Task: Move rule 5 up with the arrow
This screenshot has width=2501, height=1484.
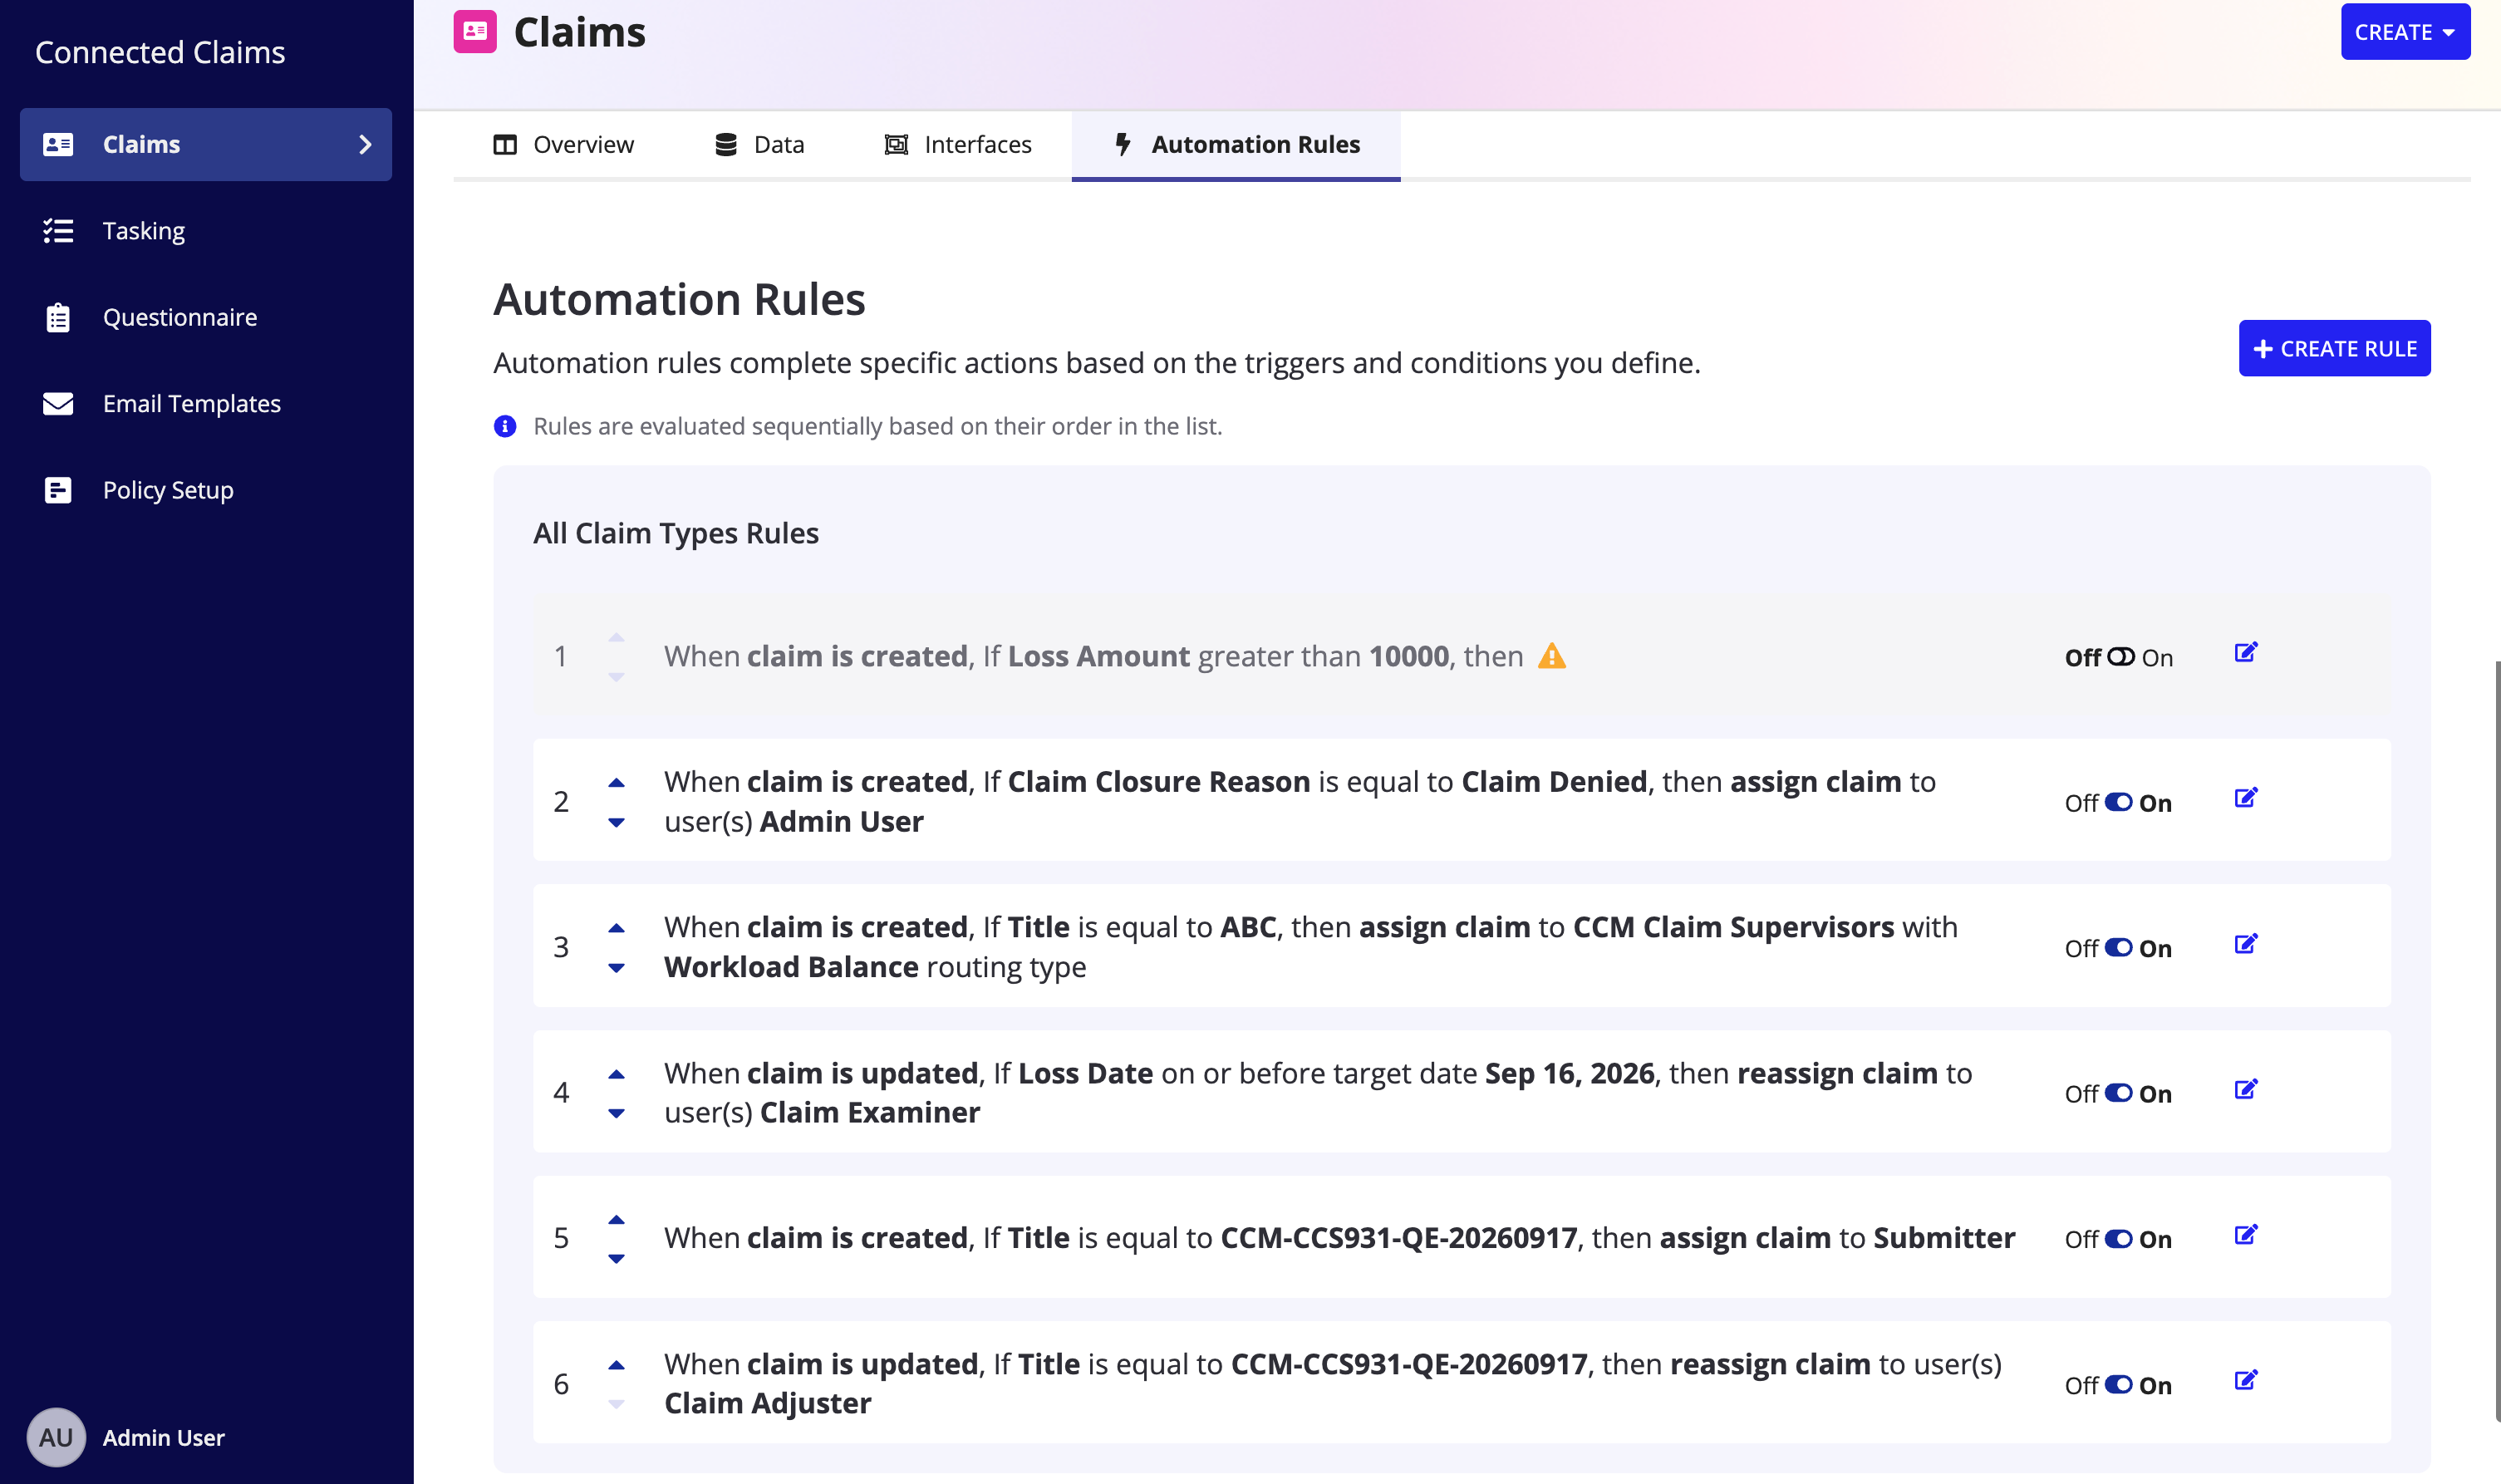Action: point(616,1219)
